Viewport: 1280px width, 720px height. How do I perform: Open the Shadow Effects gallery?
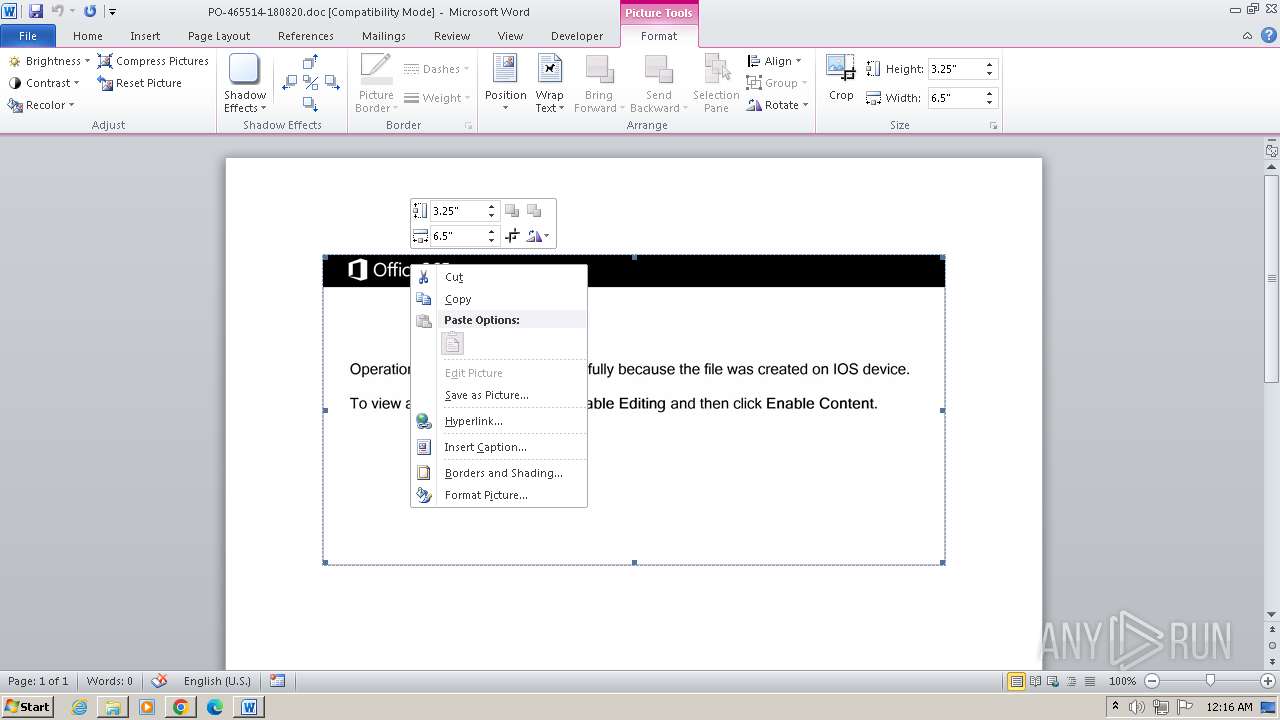pos(245,84)
